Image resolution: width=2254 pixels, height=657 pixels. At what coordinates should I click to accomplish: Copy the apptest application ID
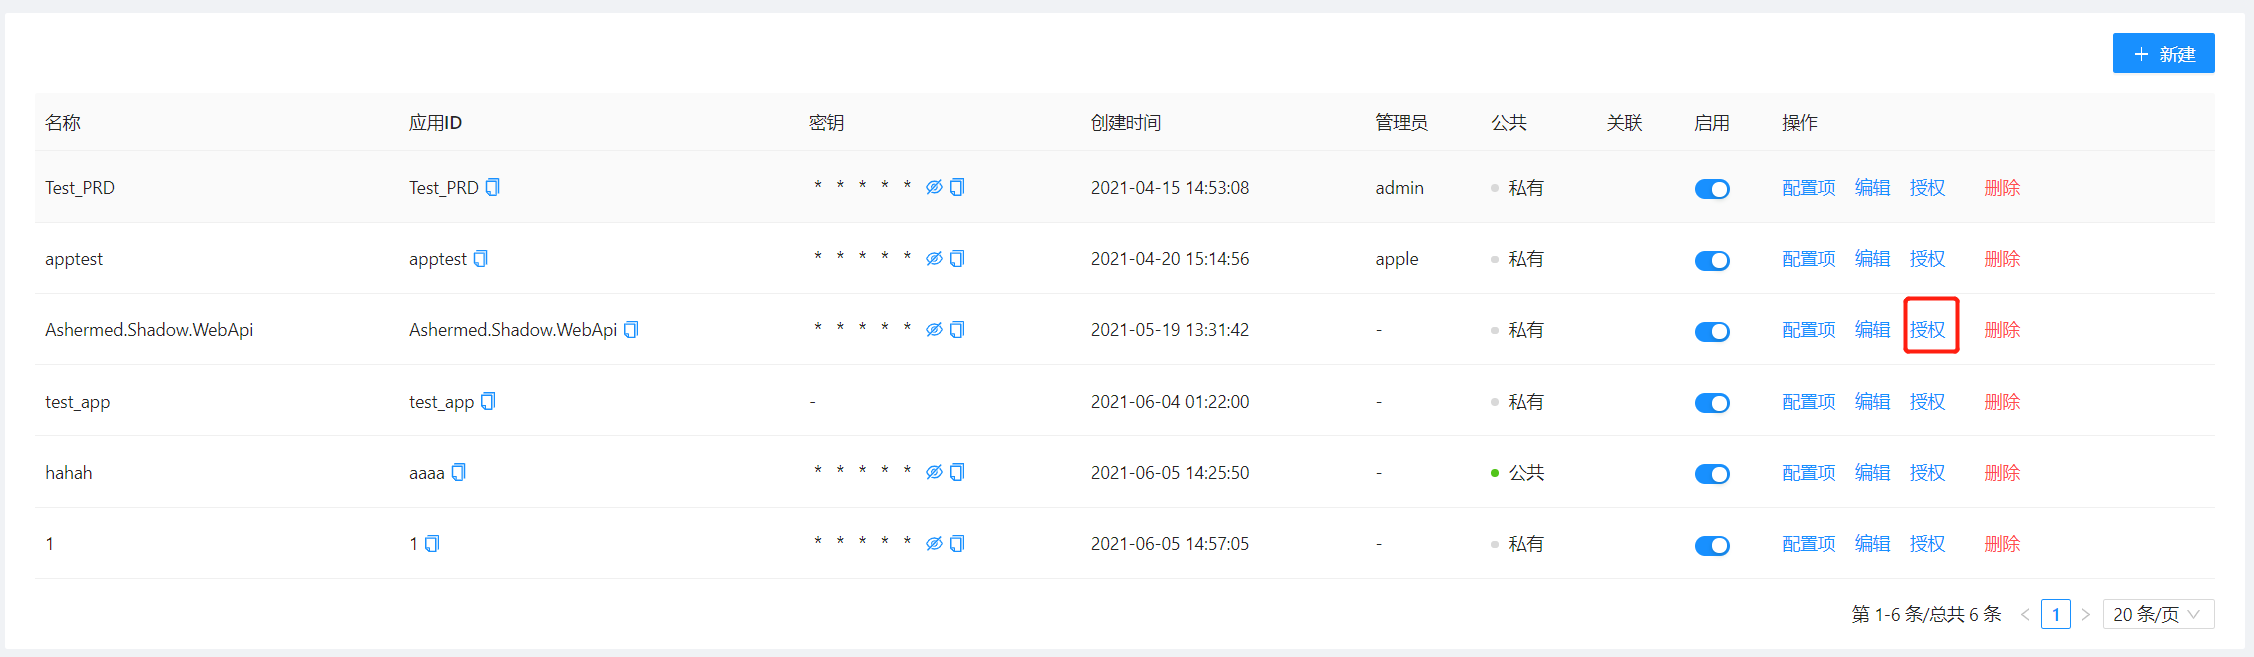[x=480, y=258]
